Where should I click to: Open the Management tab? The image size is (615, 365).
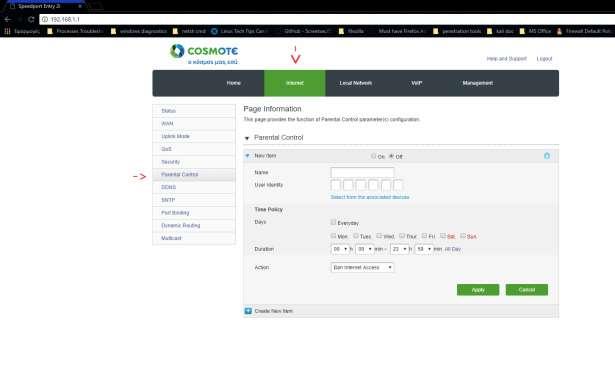[477, 83]
